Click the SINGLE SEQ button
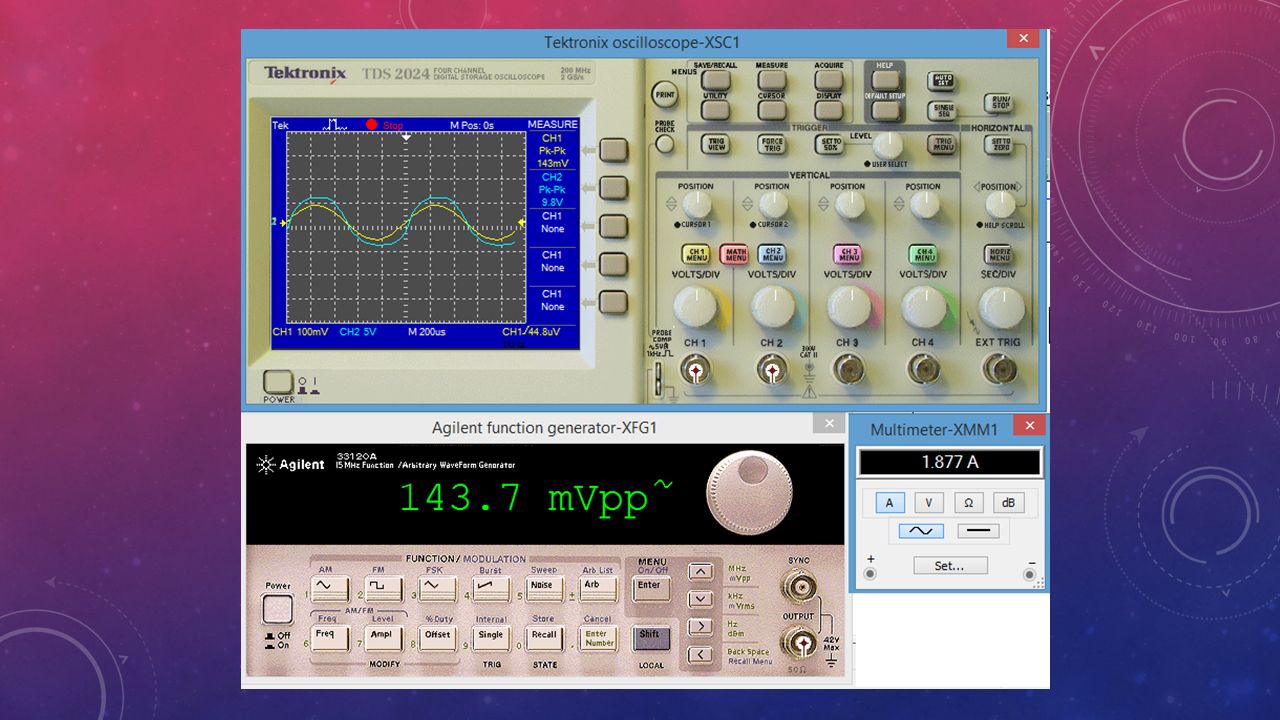 941,110
